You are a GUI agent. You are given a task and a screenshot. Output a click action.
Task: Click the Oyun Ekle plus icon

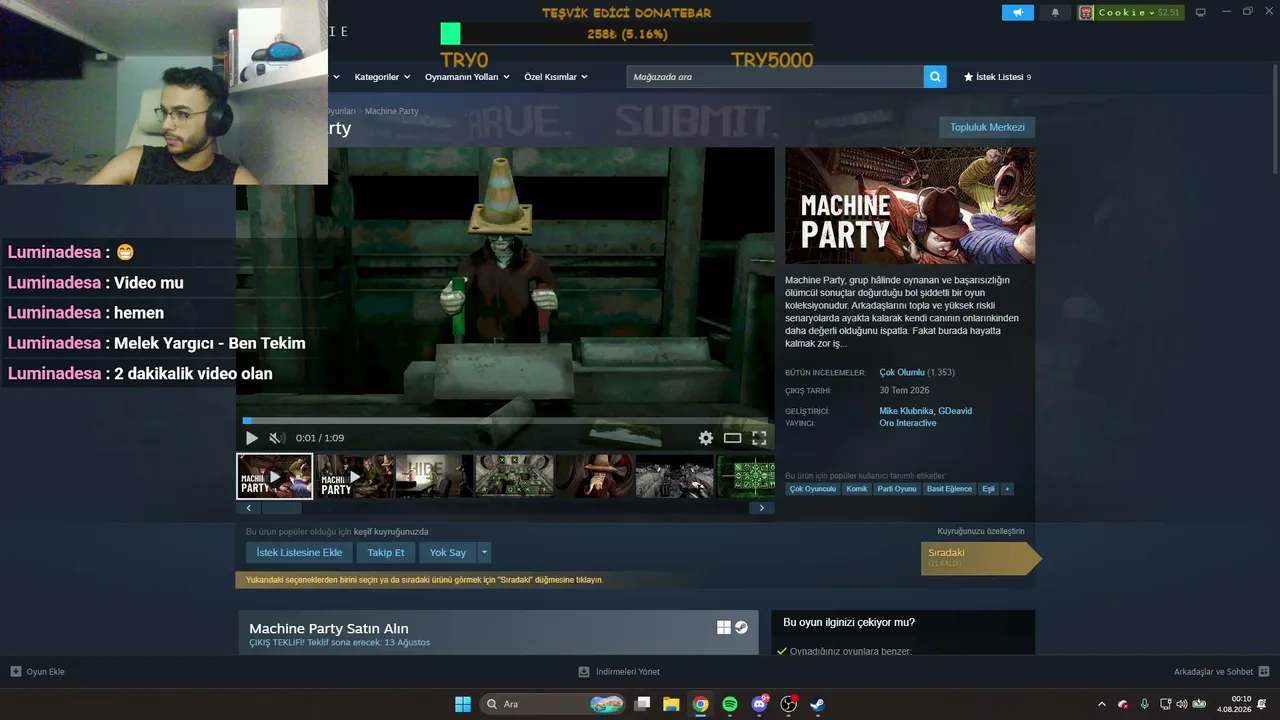16,671
